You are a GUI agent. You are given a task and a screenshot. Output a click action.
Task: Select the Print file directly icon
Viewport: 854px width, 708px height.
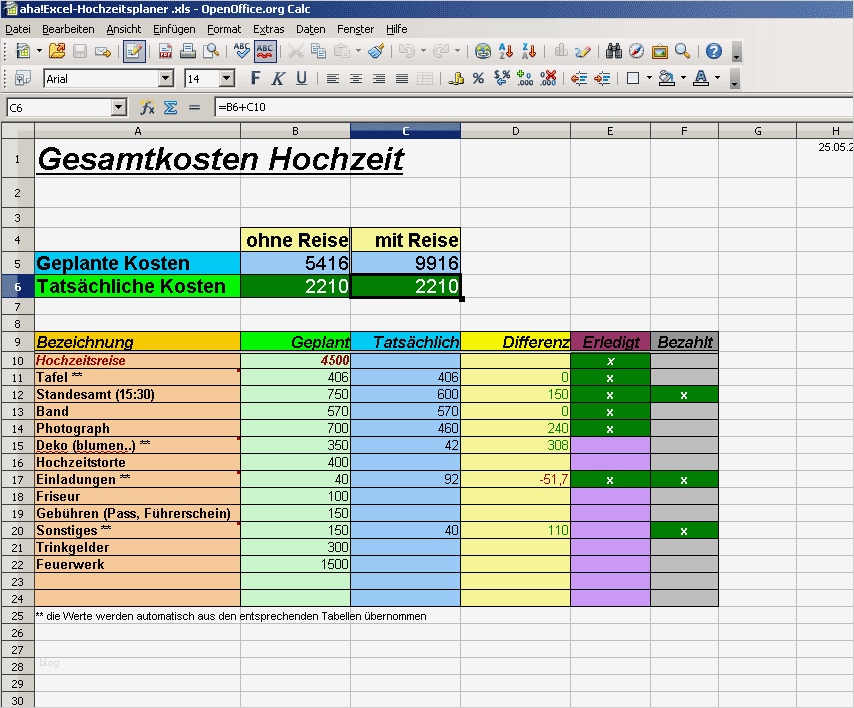[x=187, y=52]
